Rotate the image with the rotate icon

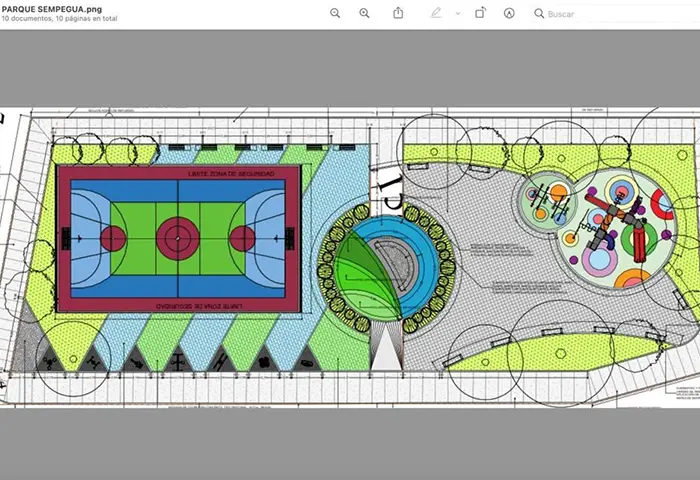pyautogui.click(x=480, y=13)
